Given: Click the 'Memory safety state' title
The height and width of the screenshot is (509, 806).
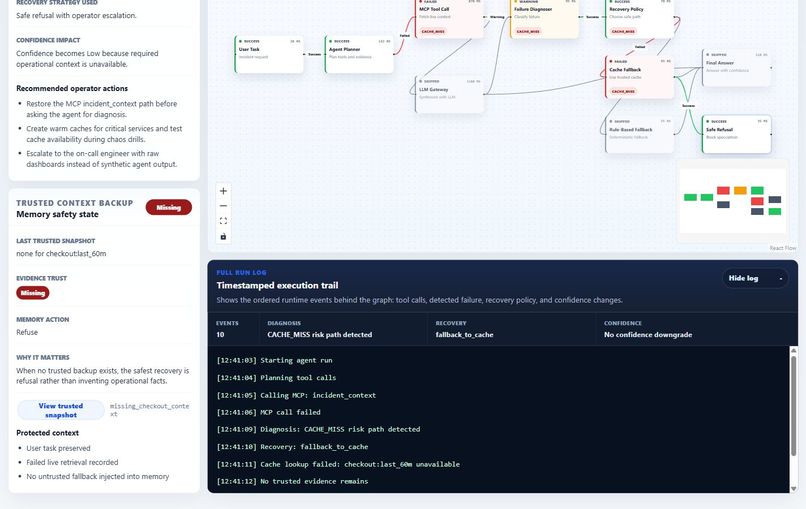Looking at the screenshot, I should [57, 214].
